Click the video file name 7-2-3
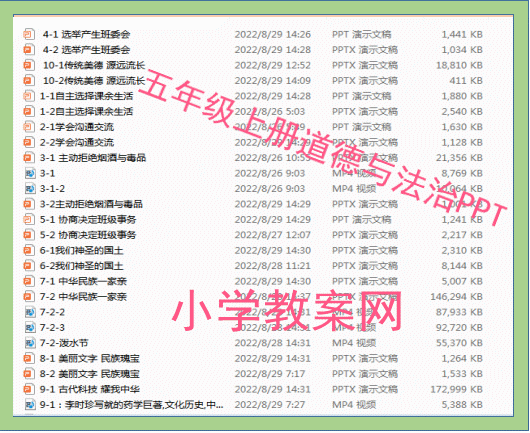 52,328
